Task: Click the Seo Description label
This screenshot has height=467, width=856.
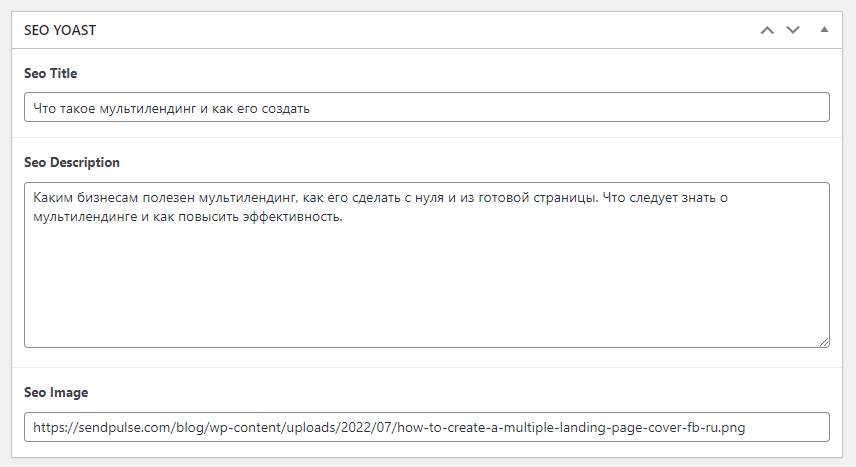Action: pyautogui.click(x=72, y=162)
